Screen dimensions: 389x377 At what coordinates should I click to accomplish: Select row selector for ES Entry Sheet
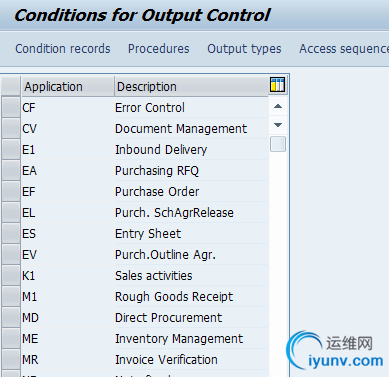[11, 233]
